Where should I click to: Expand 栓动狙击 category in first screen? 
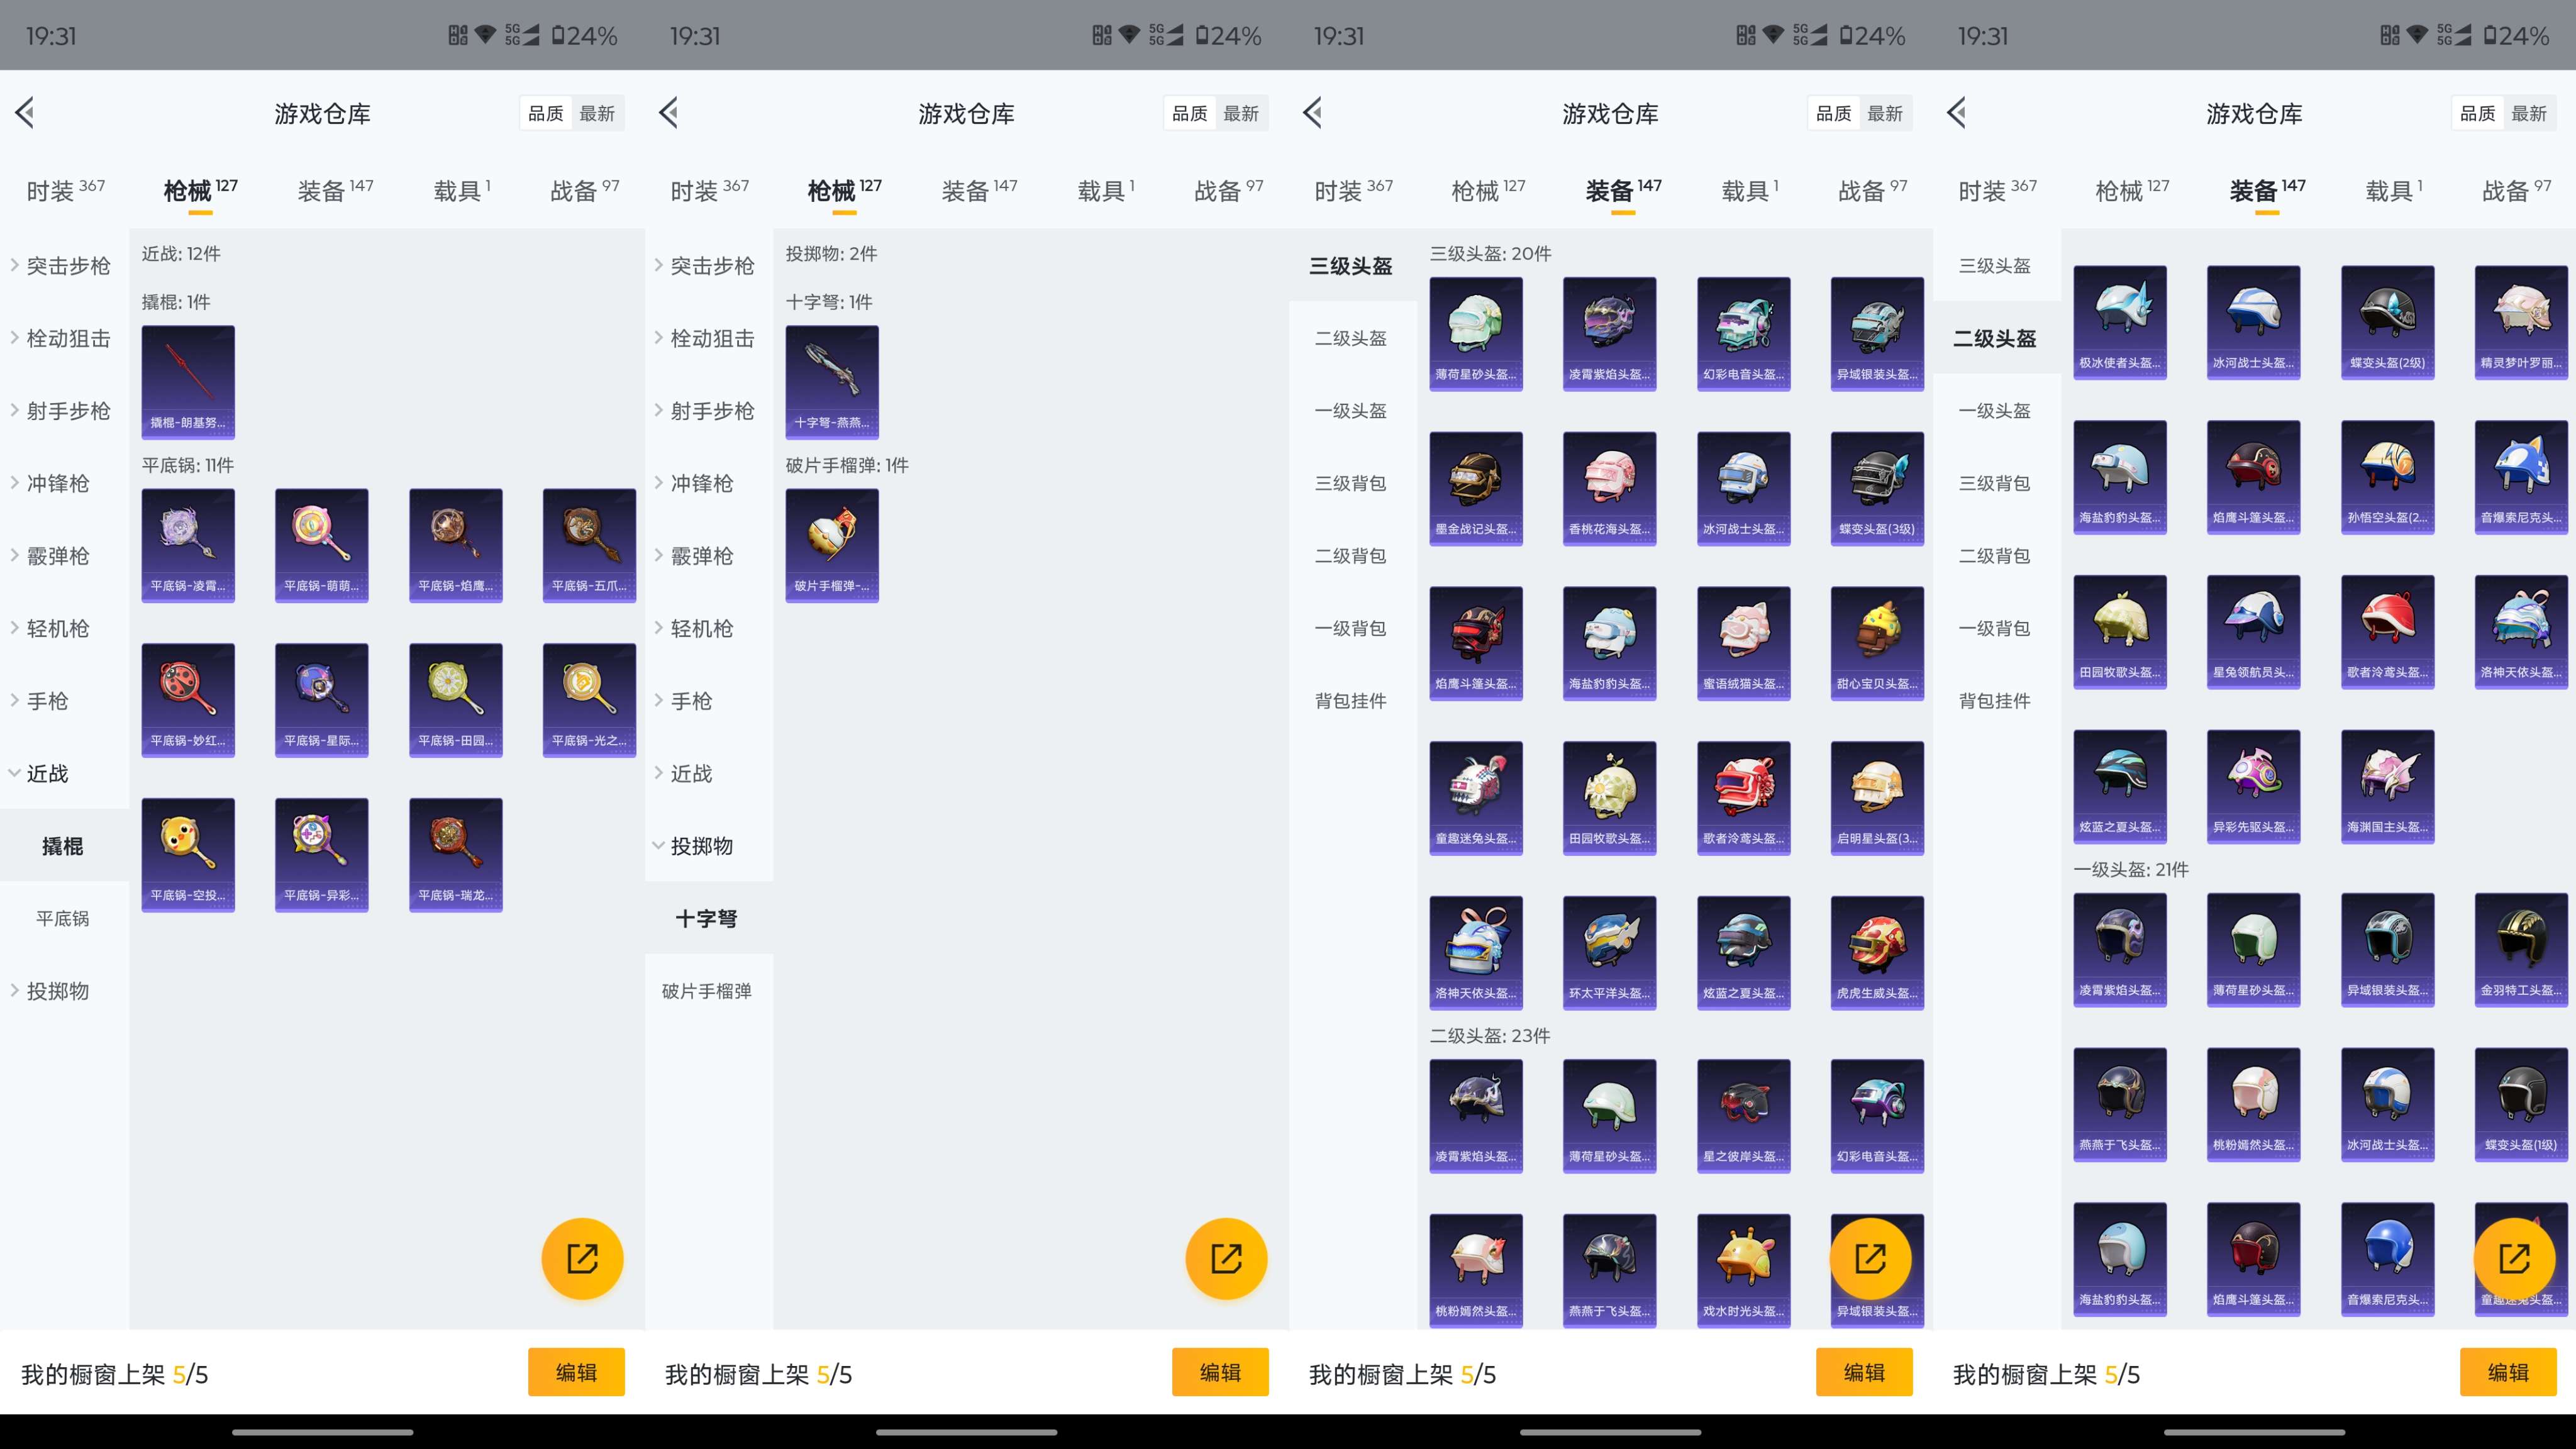pyautogui.click(x=64, y=338)
